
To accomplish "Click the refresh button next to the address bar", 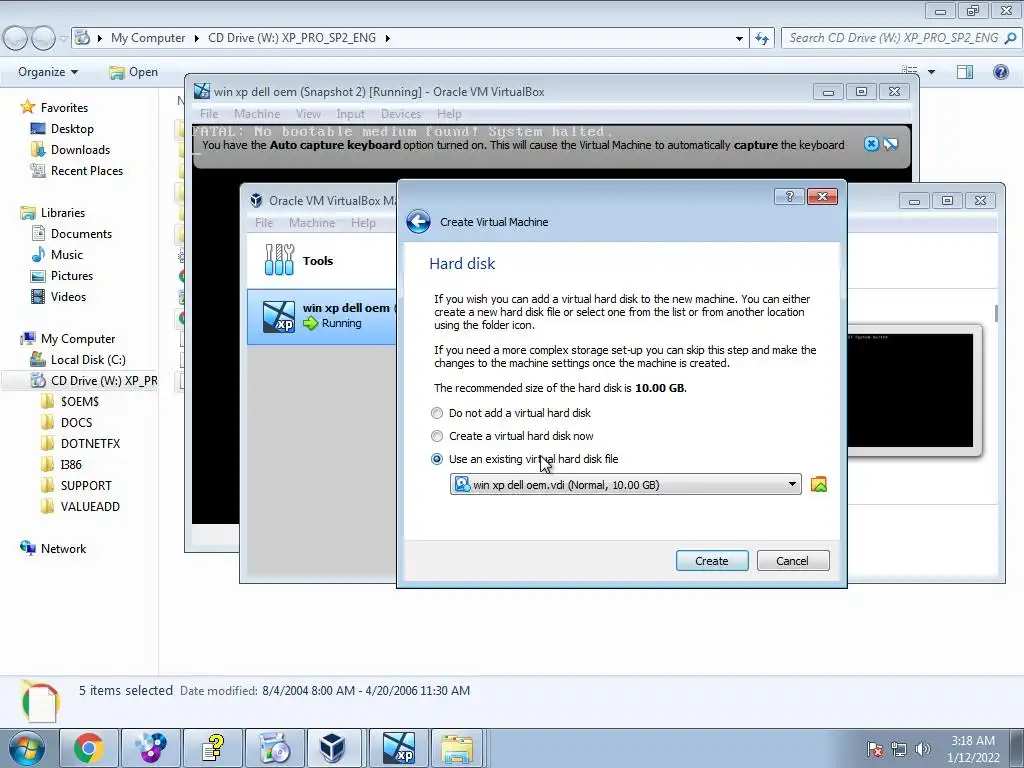I will tap(761, 38).
